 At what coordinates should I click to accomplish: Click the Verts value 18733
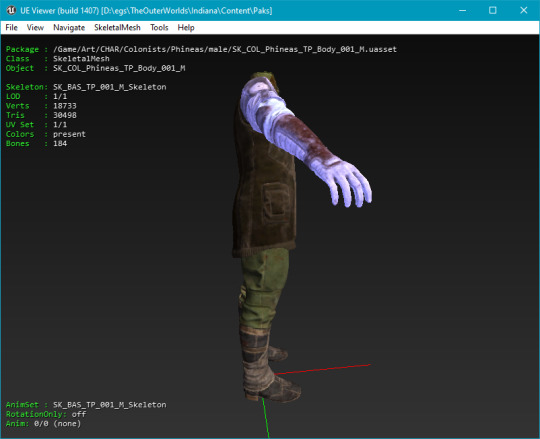click(x=65, y=106)
